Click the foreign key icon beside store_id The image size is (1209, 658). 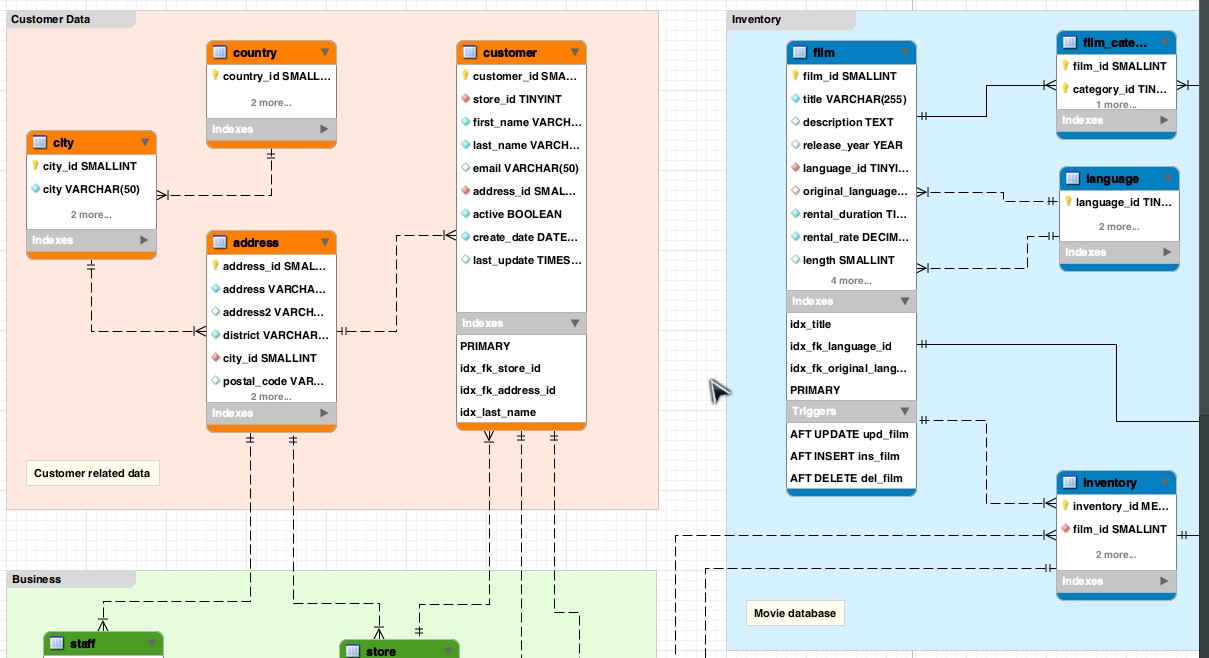(465, 99)
